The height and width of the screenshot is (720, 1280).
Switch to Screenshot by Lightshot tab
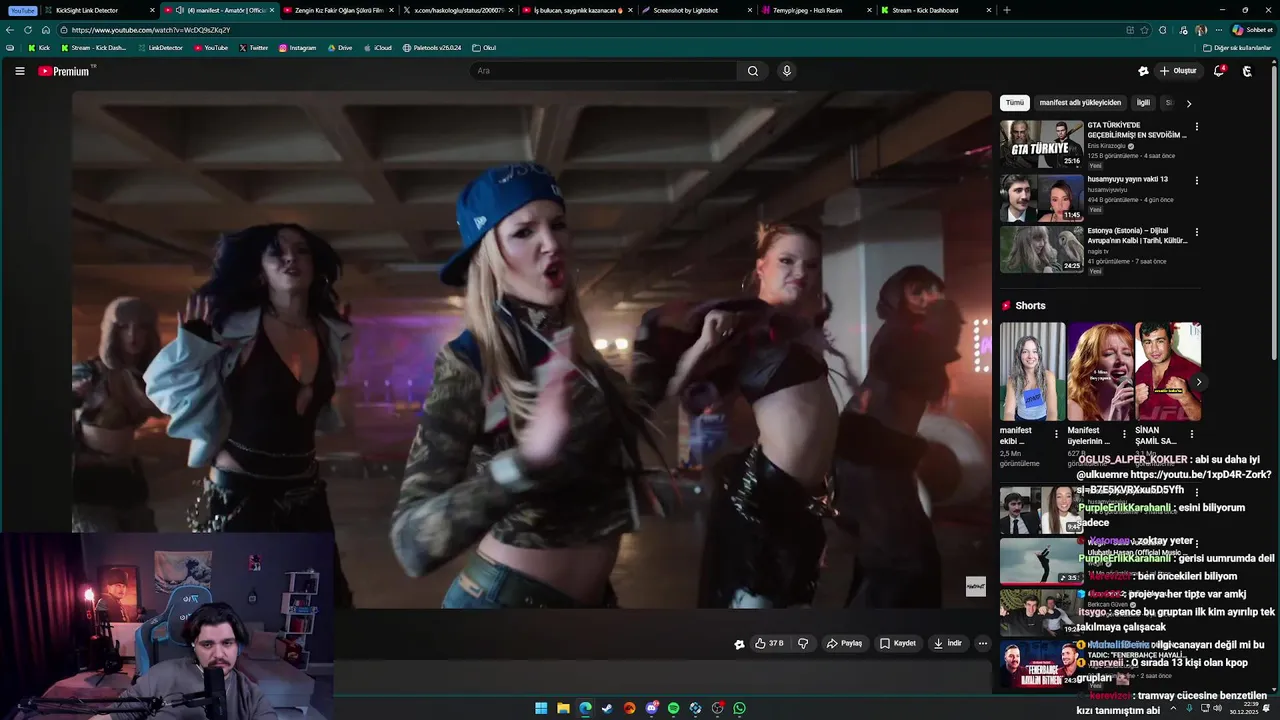(x=696, y=10)
